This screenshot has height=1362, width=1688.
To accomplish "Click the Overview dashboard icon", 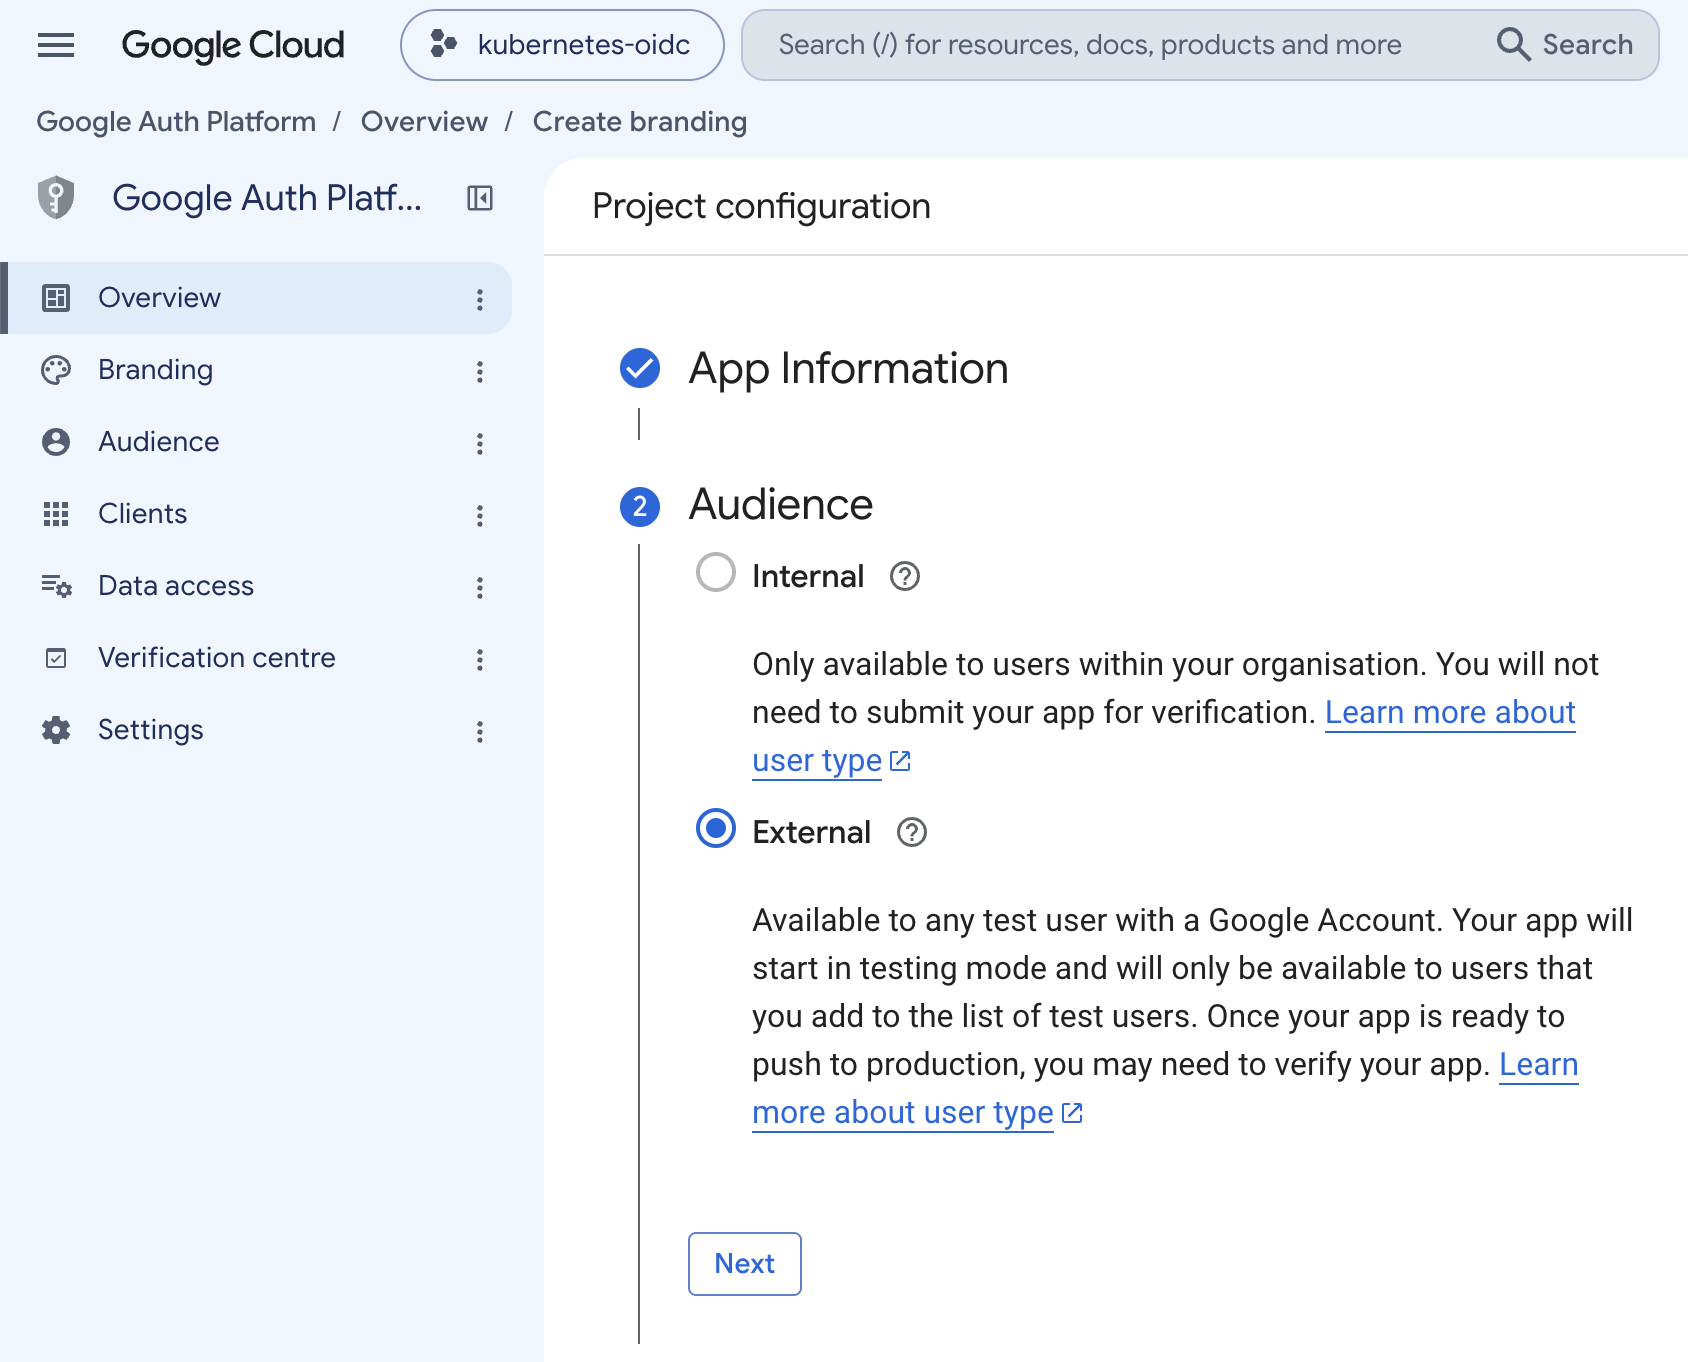I will tap(56, 298).
